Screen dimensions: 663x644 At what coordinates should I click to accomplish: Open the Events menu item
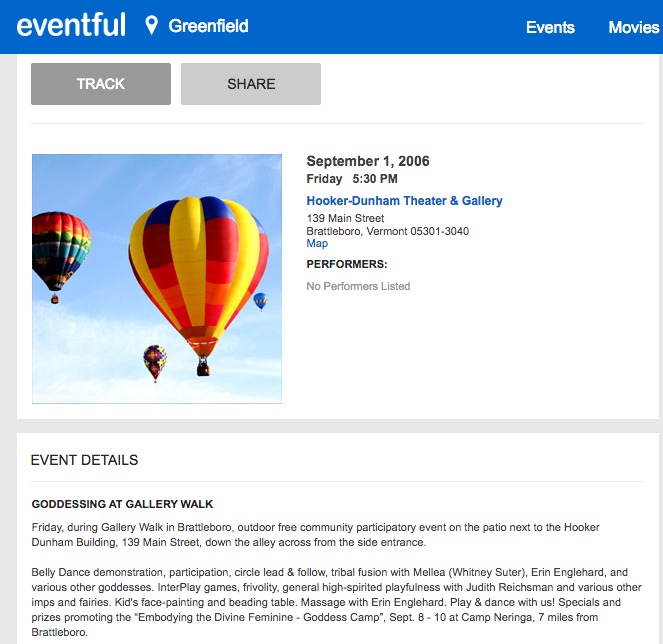point(550,27)
